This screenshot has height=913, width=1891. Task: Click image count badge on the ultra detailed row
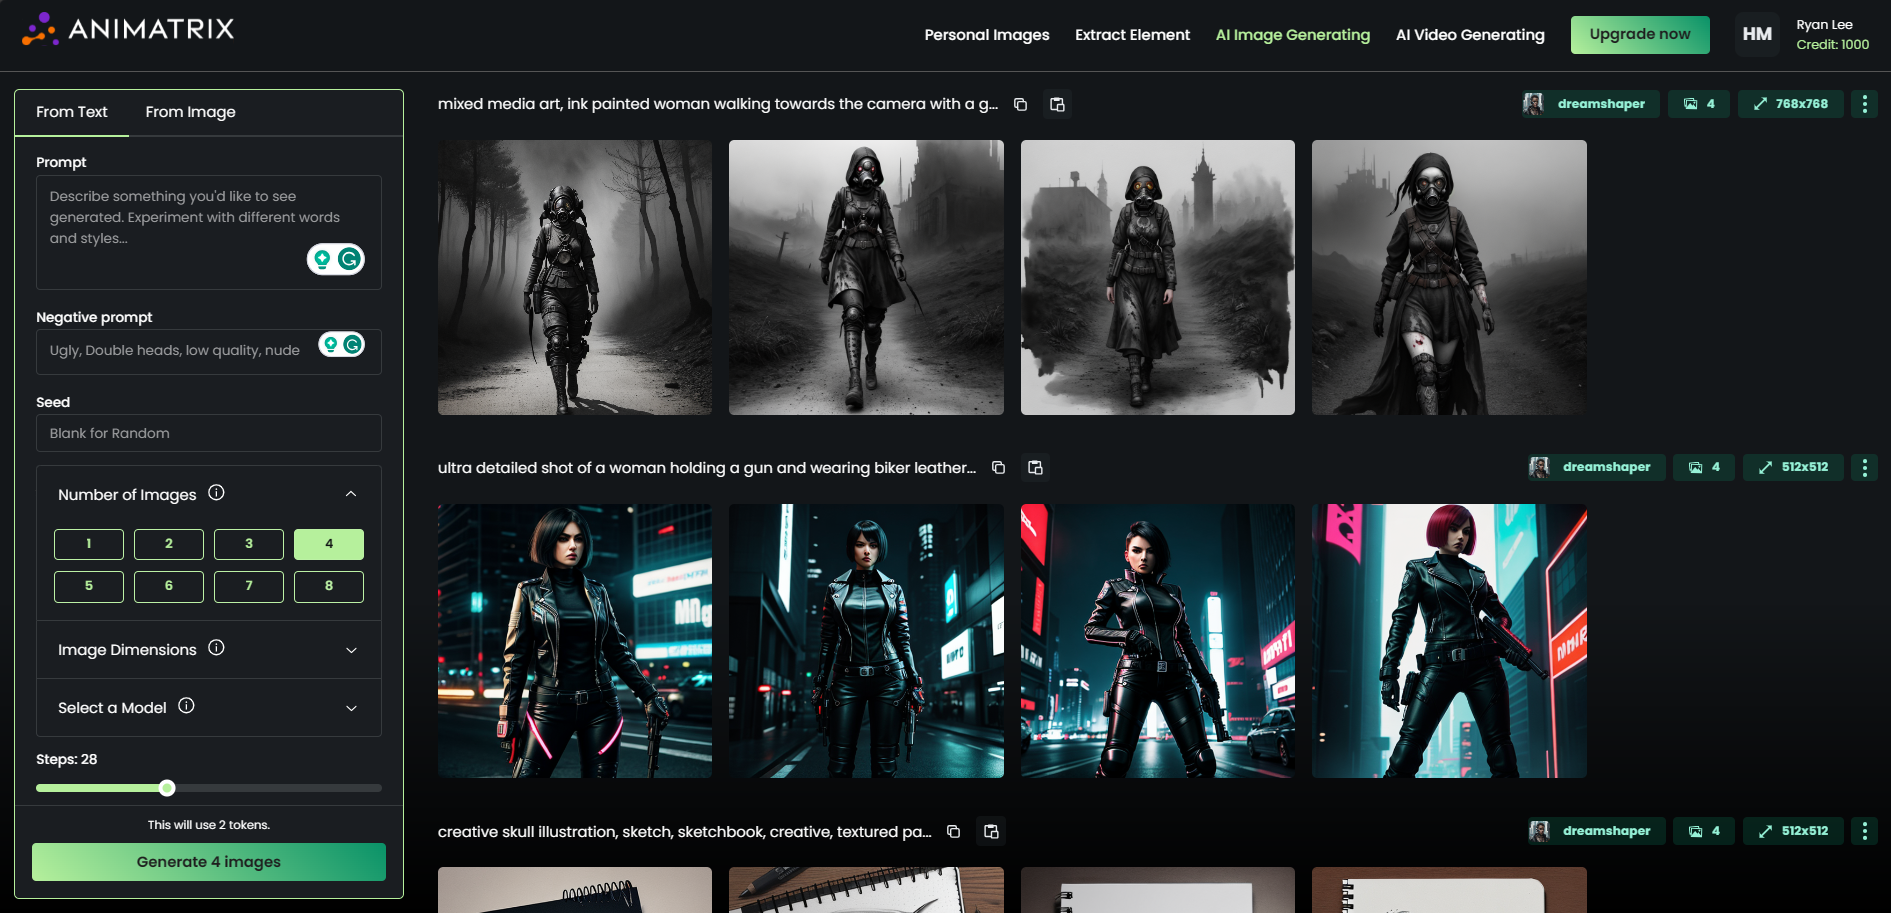[1704, 467]
